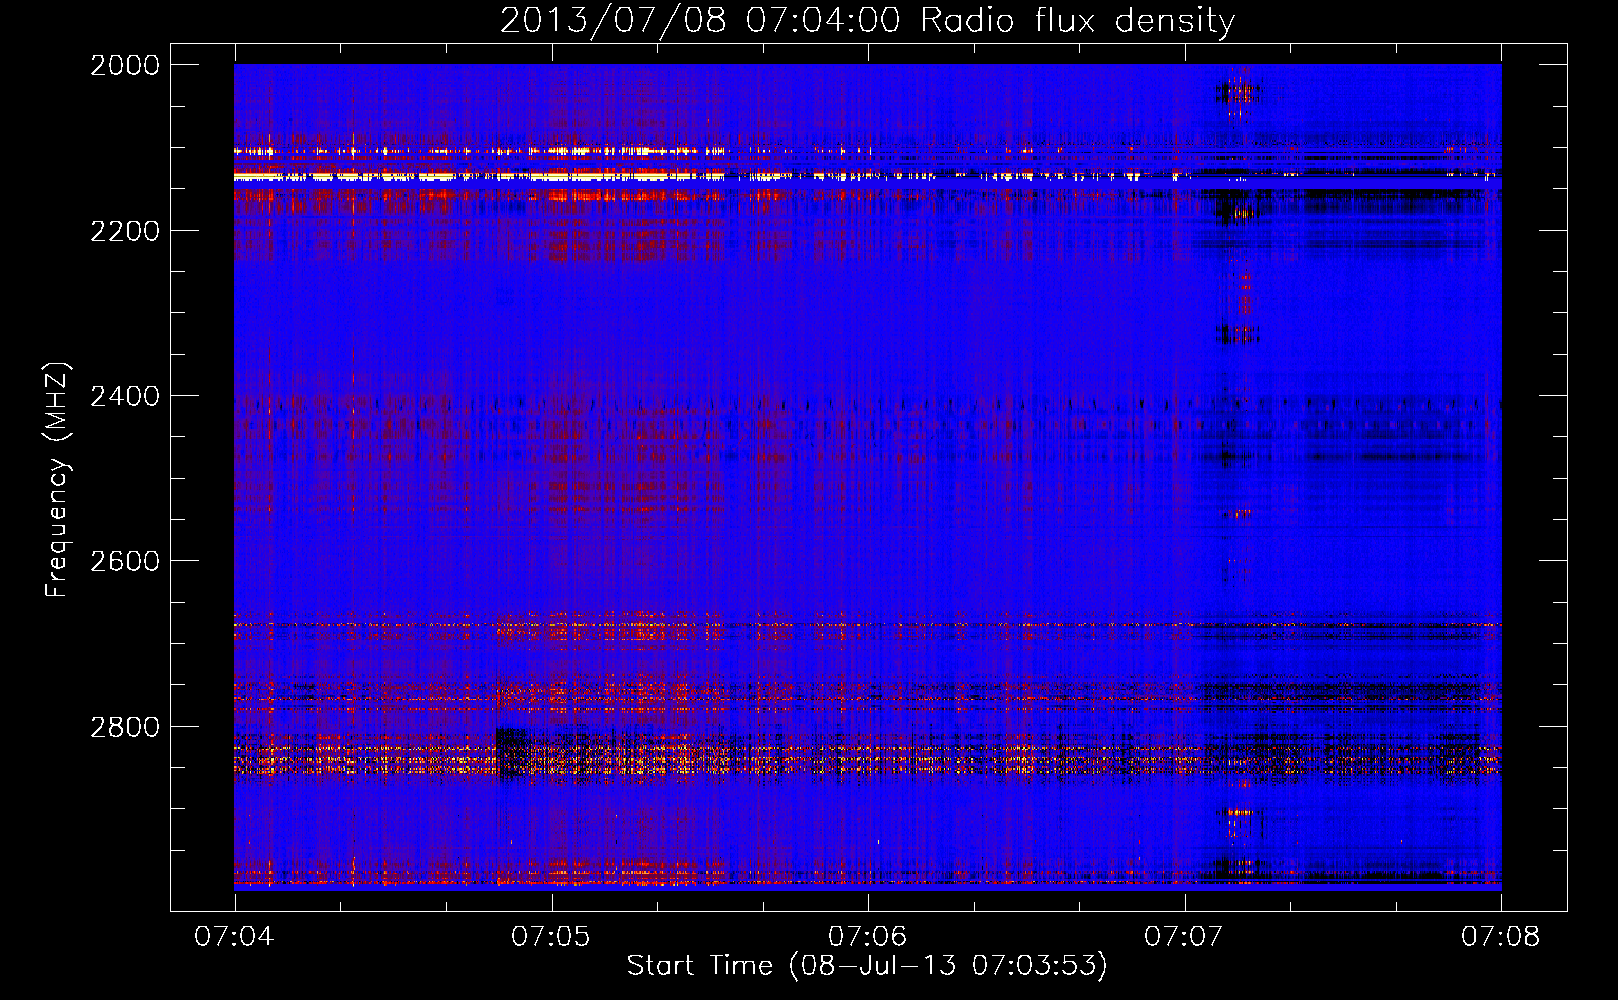
Task: Click the 2800 frequency tick label
Action: pyautogui.click(x=125, y=727)
